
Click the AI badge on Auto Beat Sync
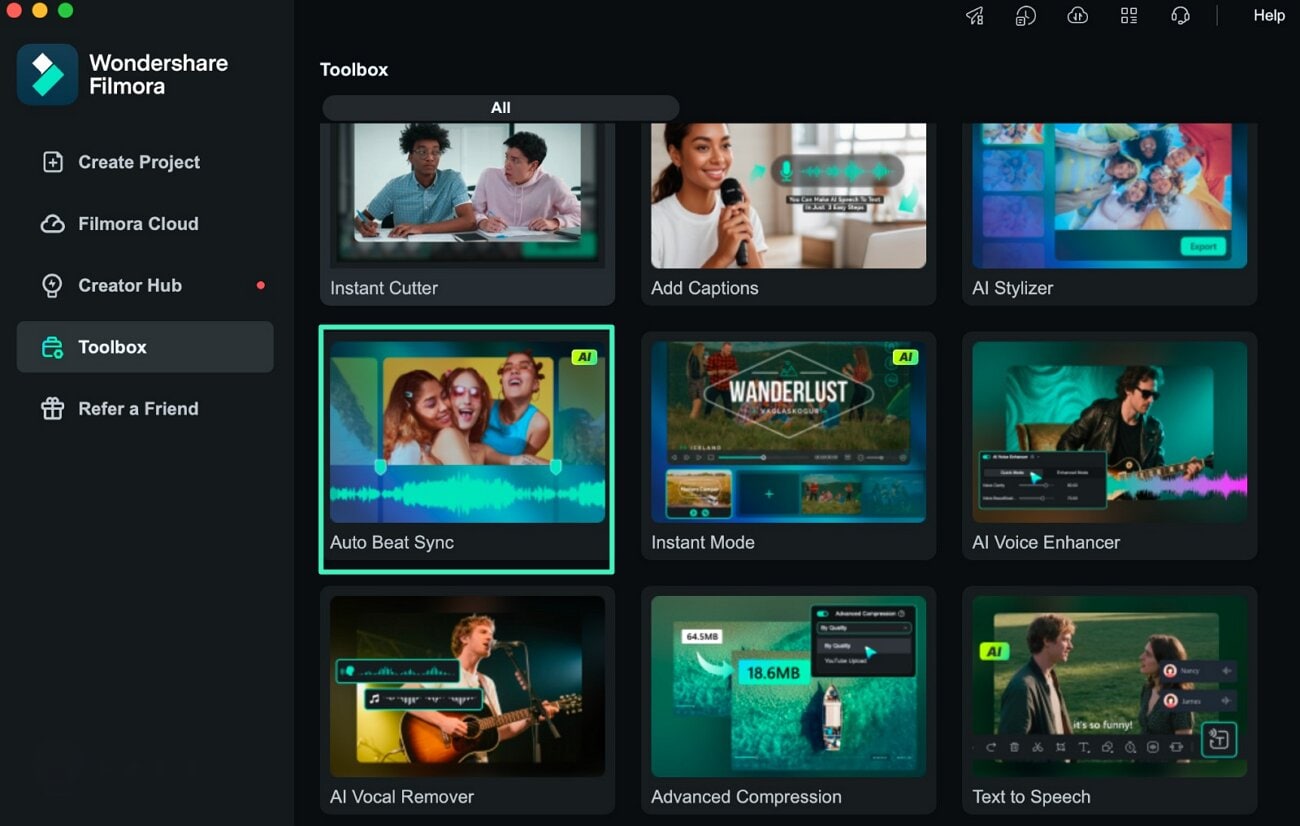point(584,357)
